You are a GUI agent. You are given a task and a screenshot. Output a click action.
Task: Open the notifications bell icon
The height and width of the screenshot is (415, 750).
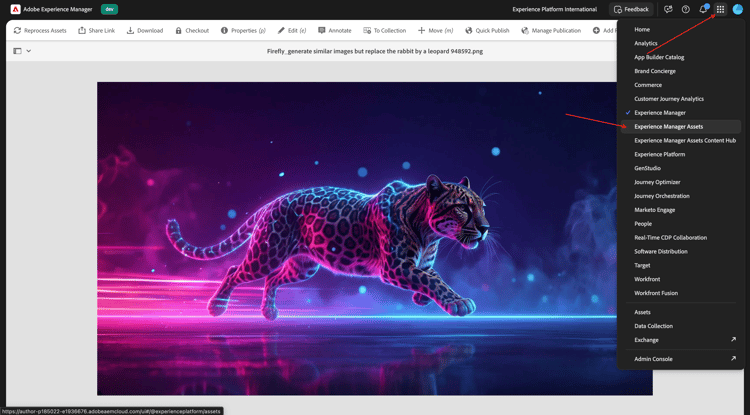click(x=703, y=9)
